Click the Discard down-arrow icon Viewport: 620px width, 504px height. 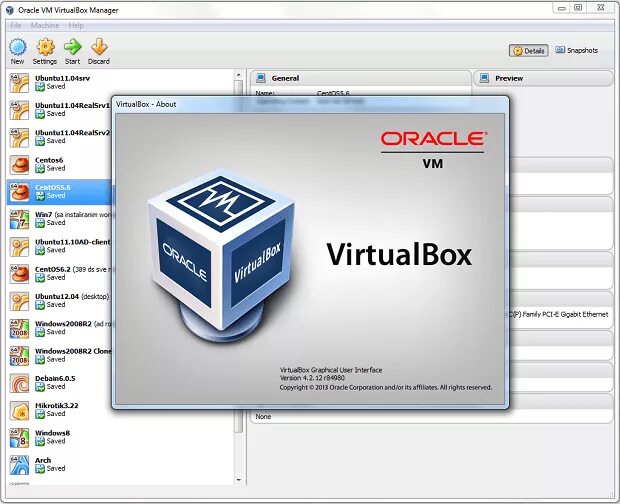point(99,47)
